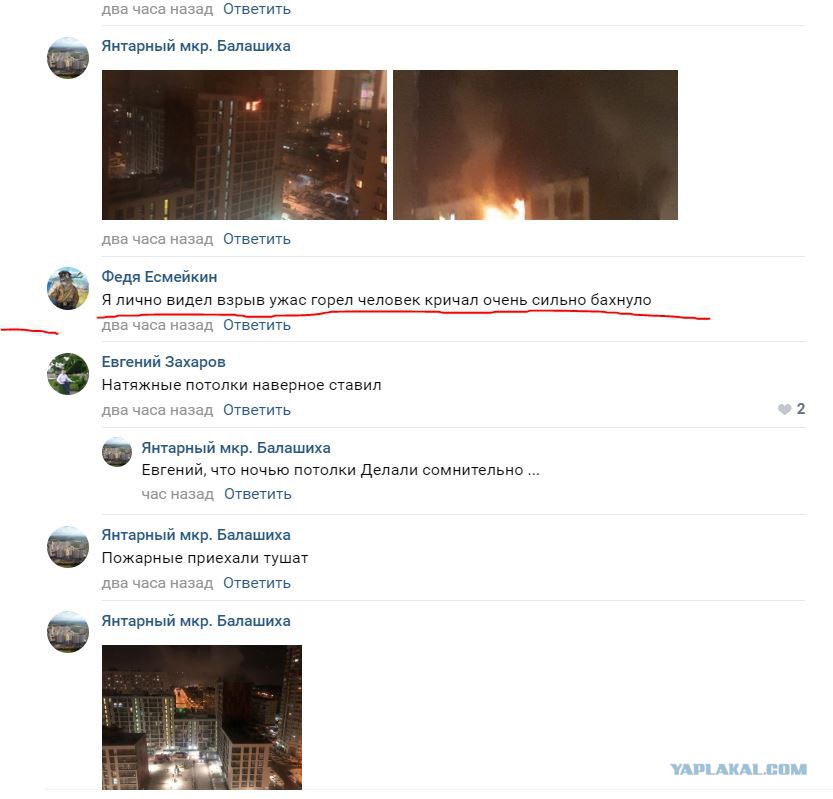833x799 pixels.
Task: Click the Янтарный мкр. avatar above the fire photos
Action: click(68, 58)
